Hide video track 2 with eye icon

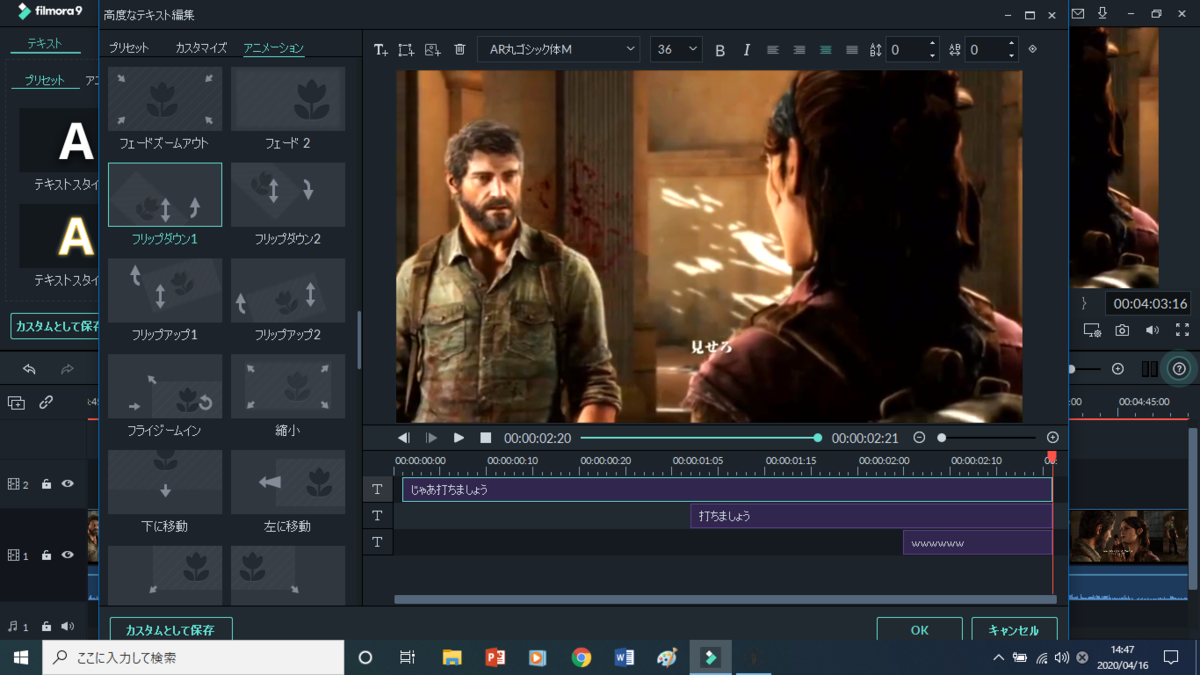click(67, 484)
